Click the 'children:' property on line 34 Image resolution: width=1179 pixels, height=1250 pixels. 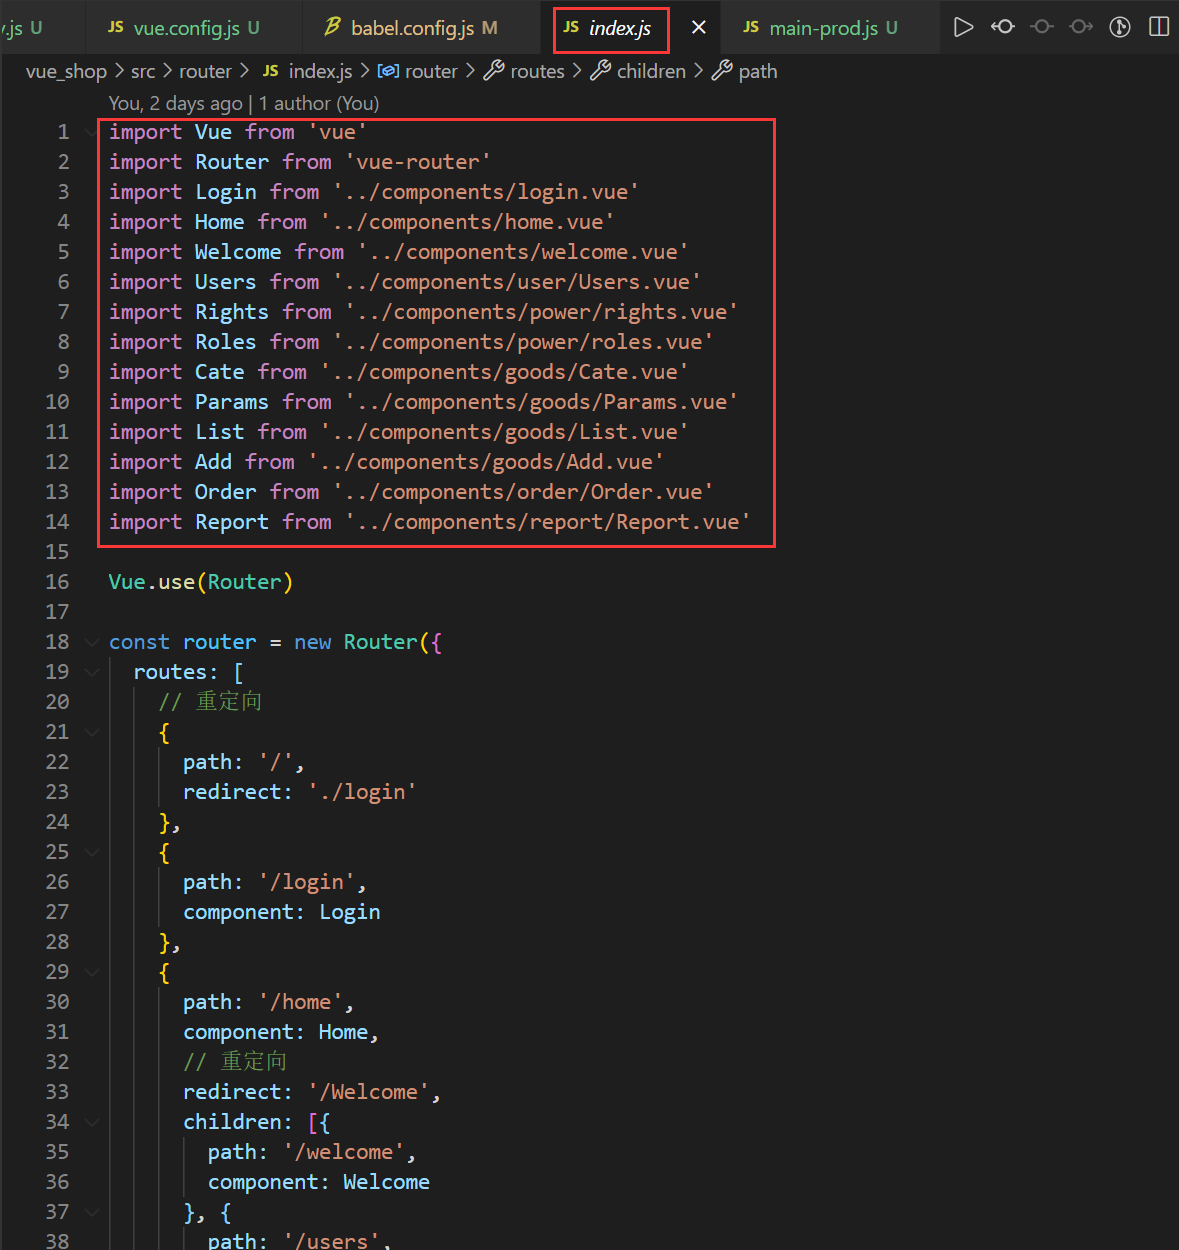pyautogui.click(x=238, y=1122)
